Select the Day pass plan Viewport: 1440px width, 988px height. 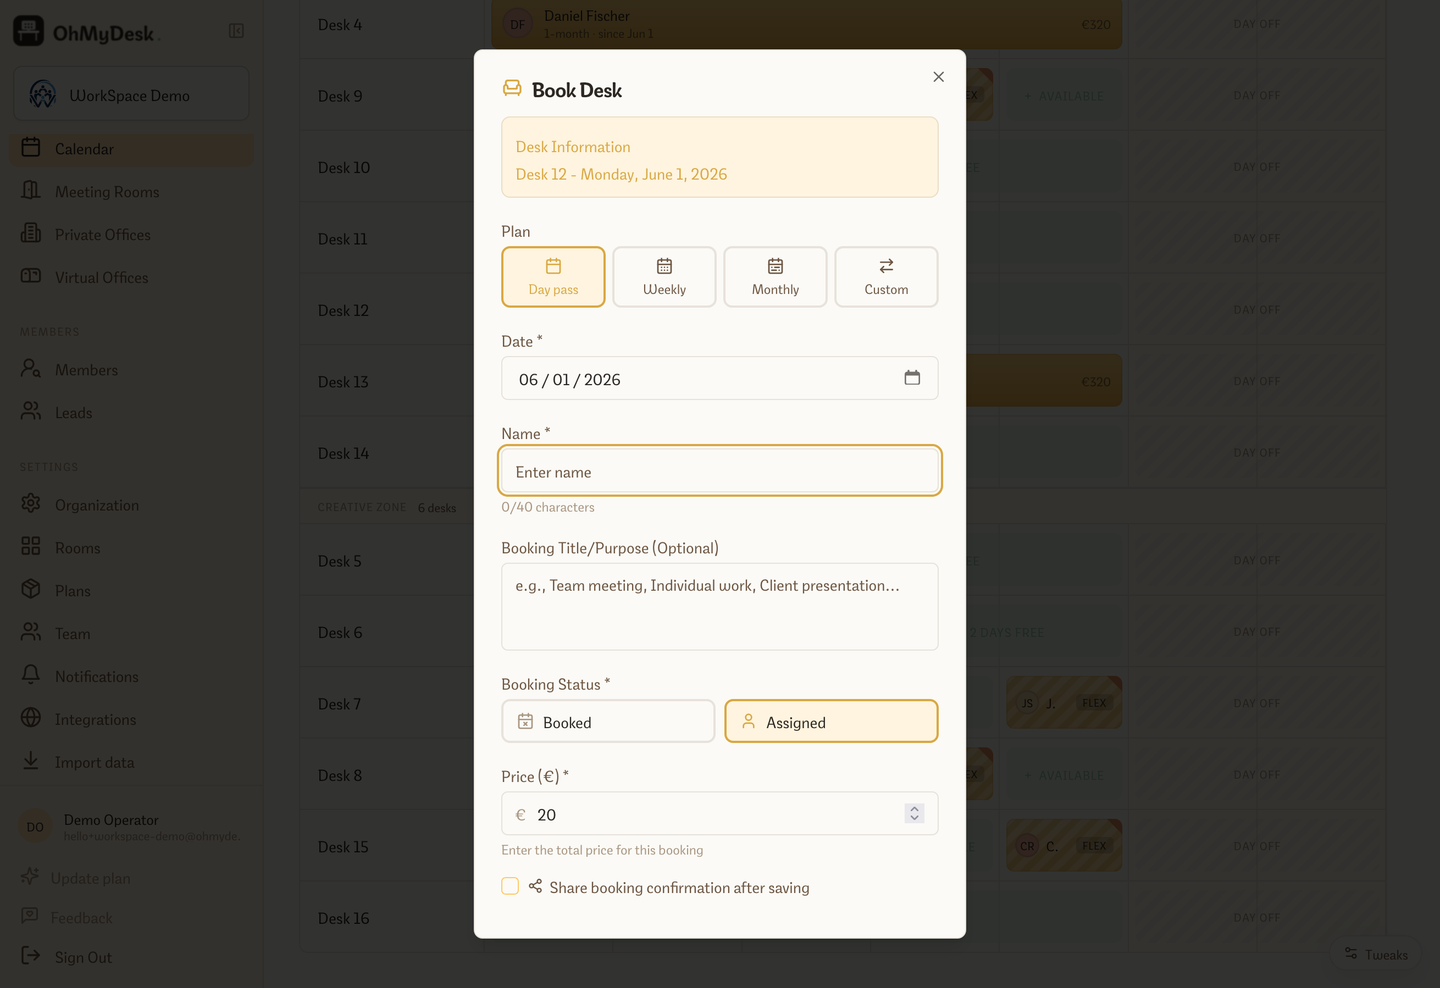(553, 277)
